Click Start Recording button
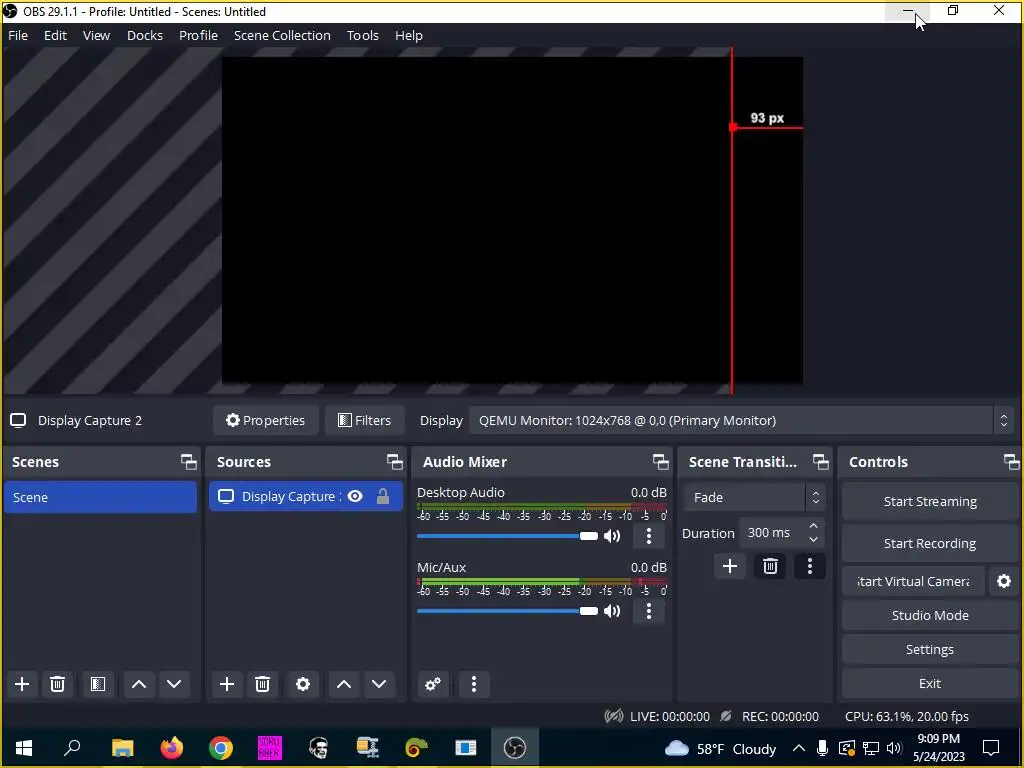This screenshot has height=768, width=1024. (930, 543)
